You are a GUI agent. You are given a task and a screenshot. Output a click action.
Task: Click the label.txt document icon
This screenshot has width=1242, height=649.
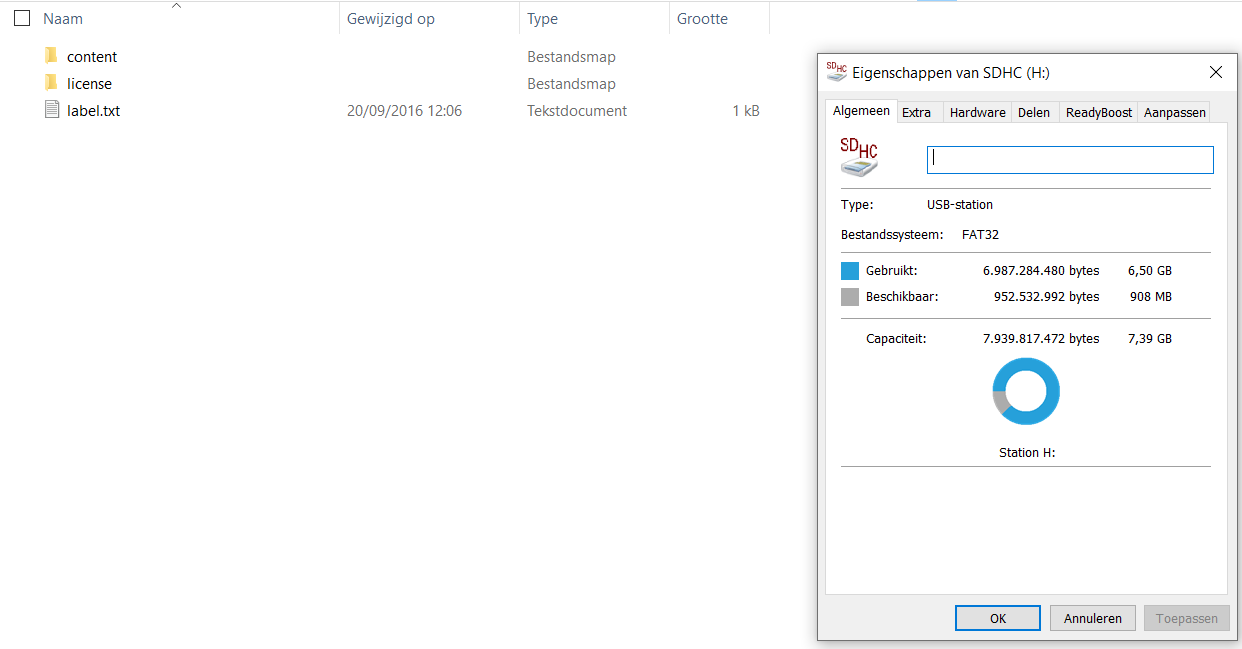point(52,110)
